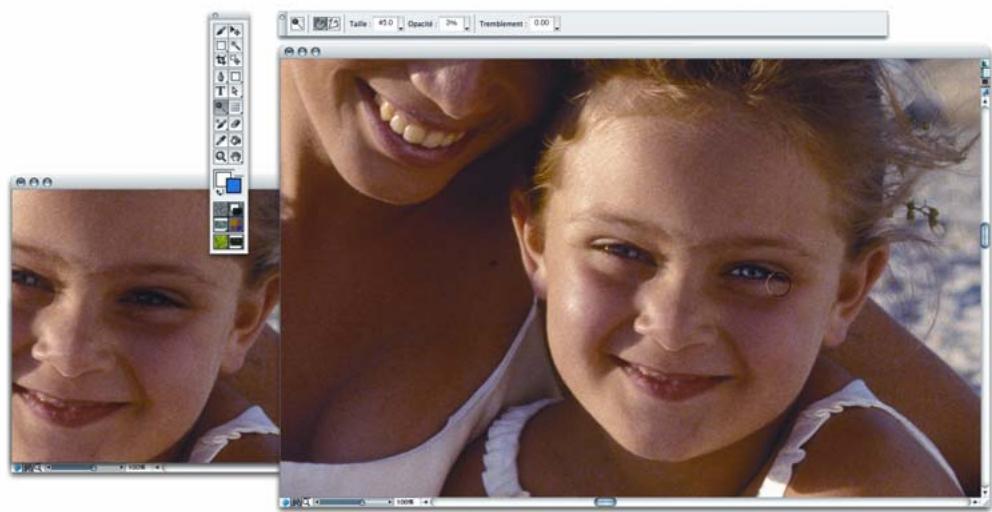This screenshot has width=992, height=512.
Task: Click the vertical scrollbar thumb of large window
Action: 985,234
